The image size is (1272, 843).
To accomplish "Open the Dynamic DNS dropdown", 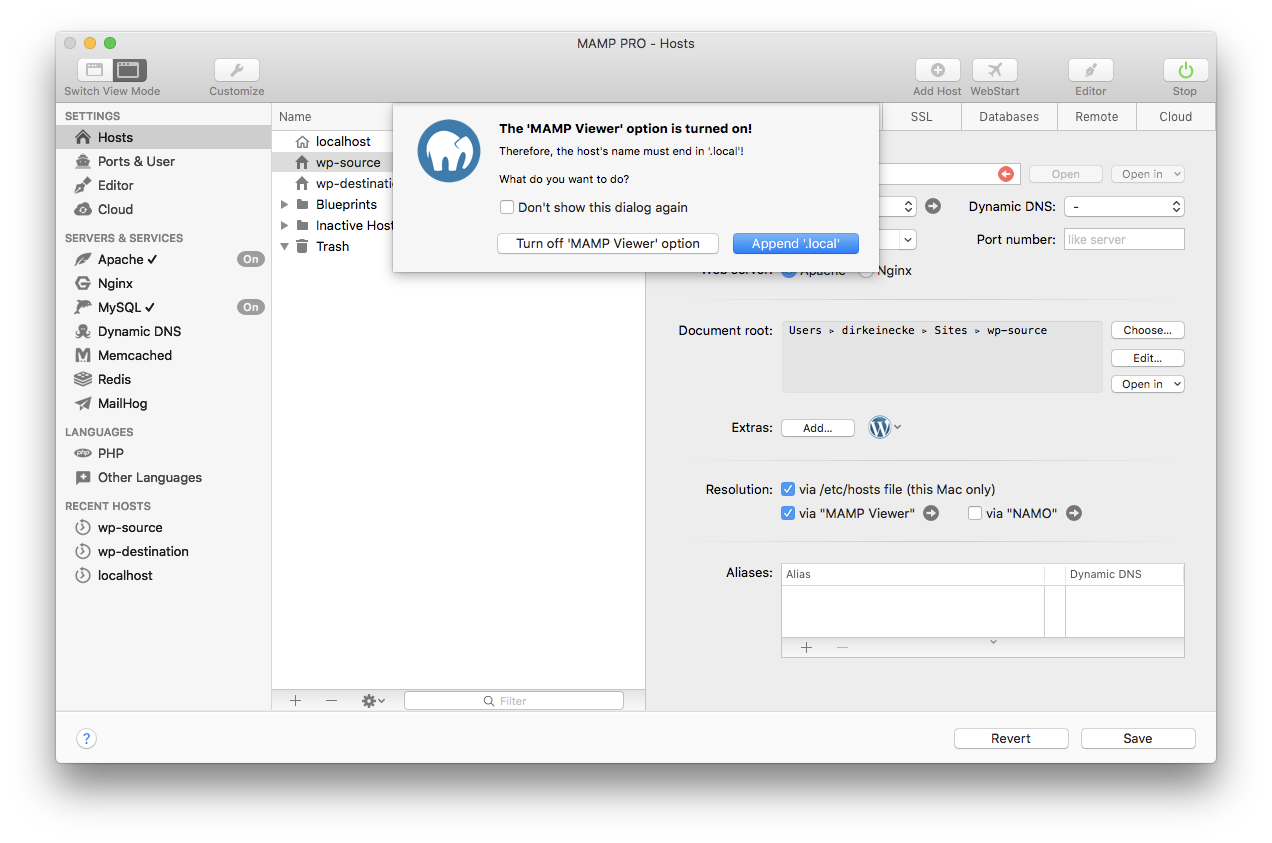I will coord(1124,206).
